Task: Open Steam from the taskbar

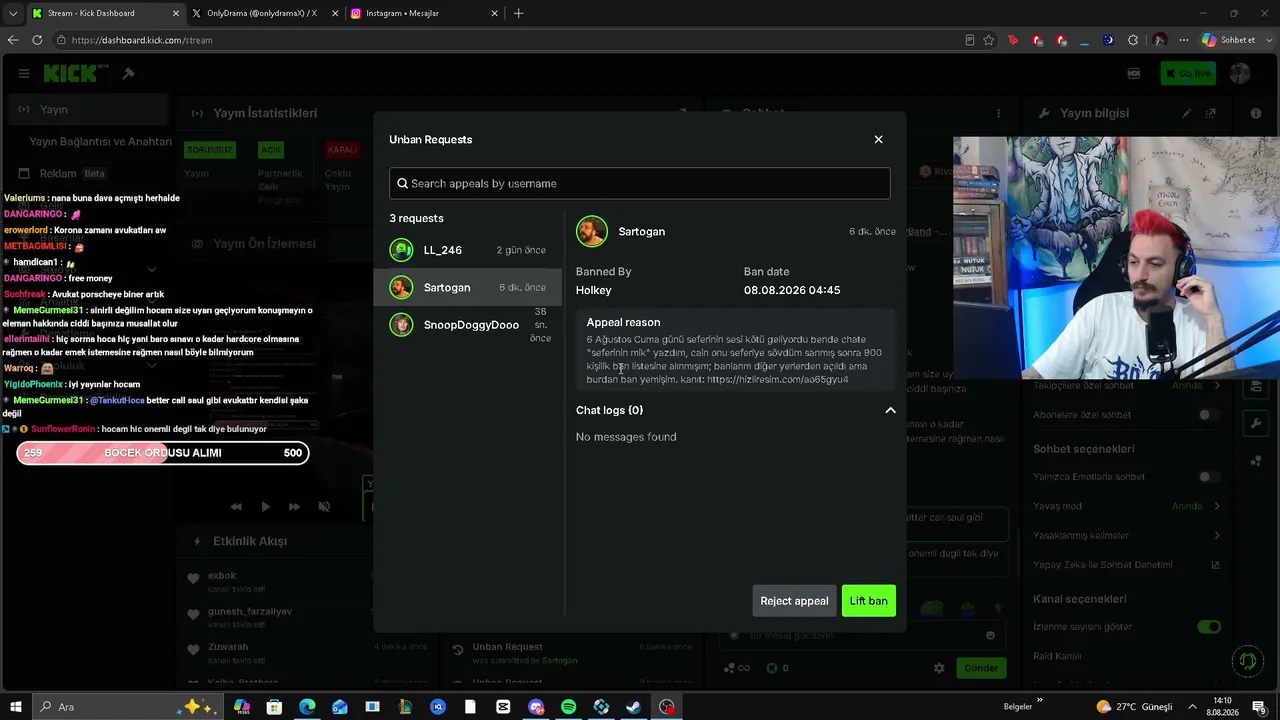Action: click(633, 707)
